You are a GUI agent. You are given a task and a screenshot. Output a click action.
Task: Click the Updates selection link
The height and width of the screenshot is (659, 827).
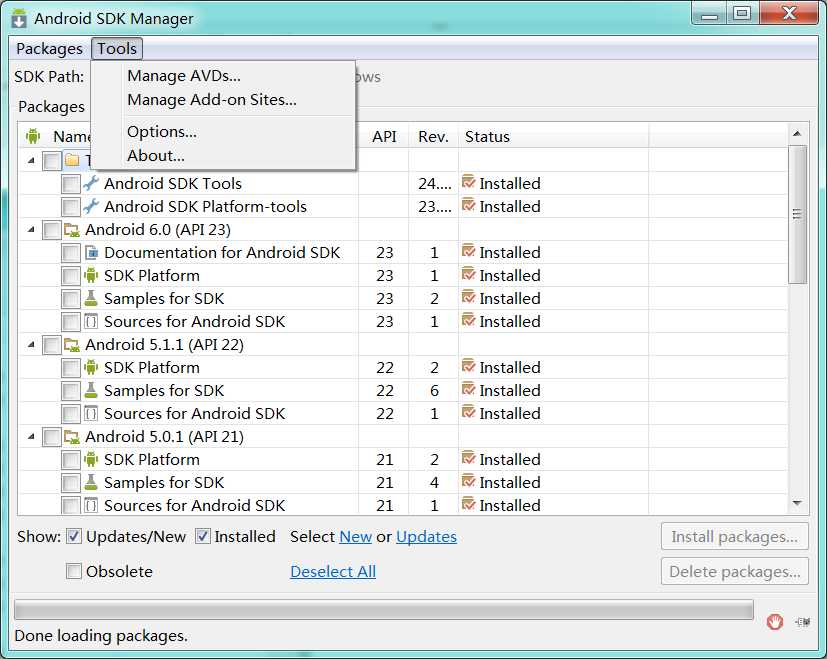[x=426, y=537]
